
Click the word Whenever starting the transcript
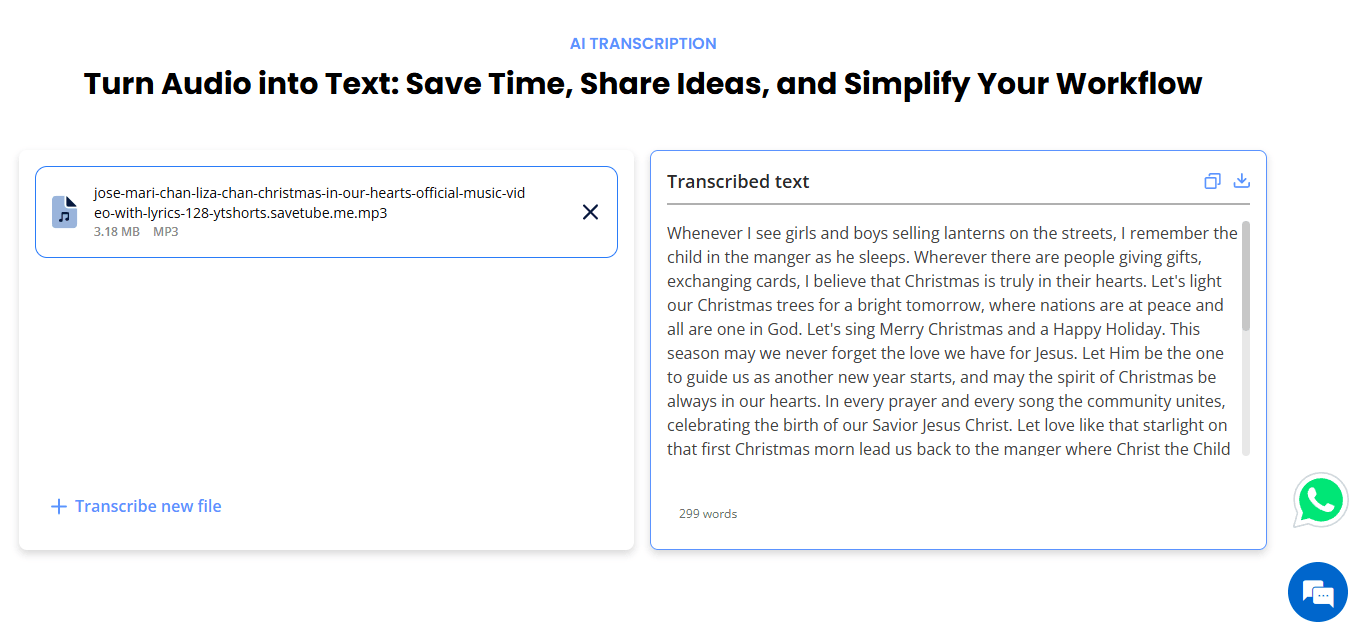click(x=705, y=233)
